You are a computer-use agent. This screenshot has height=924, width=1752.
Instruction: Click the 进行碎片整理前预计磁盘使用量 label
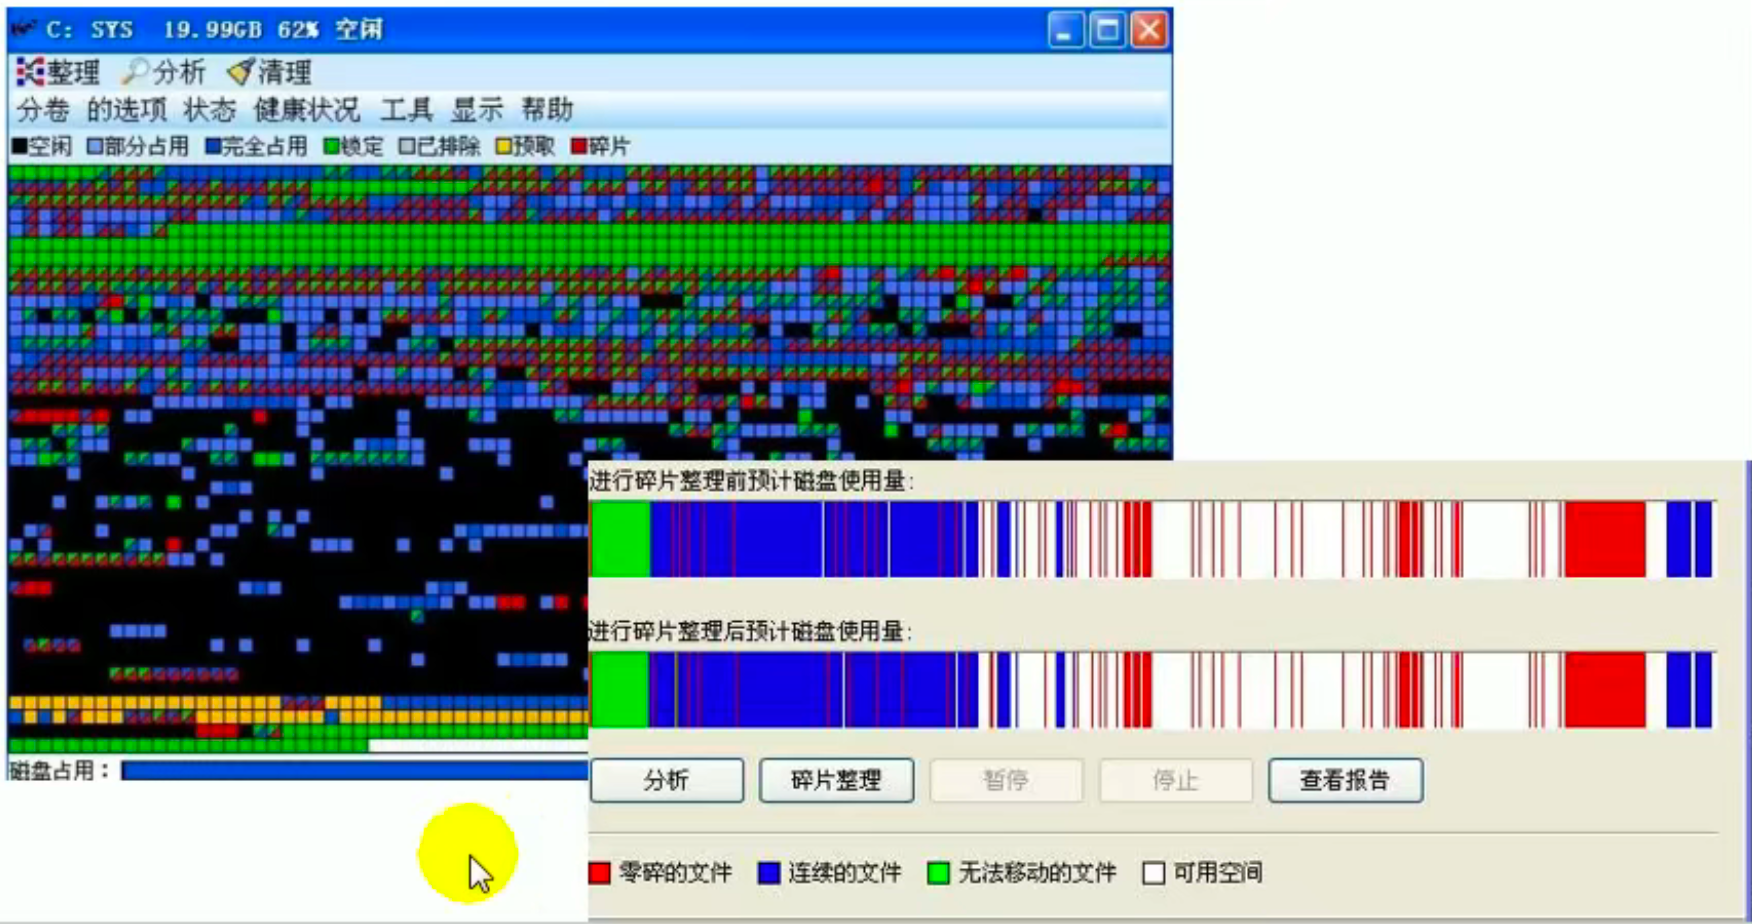(751, 481)
